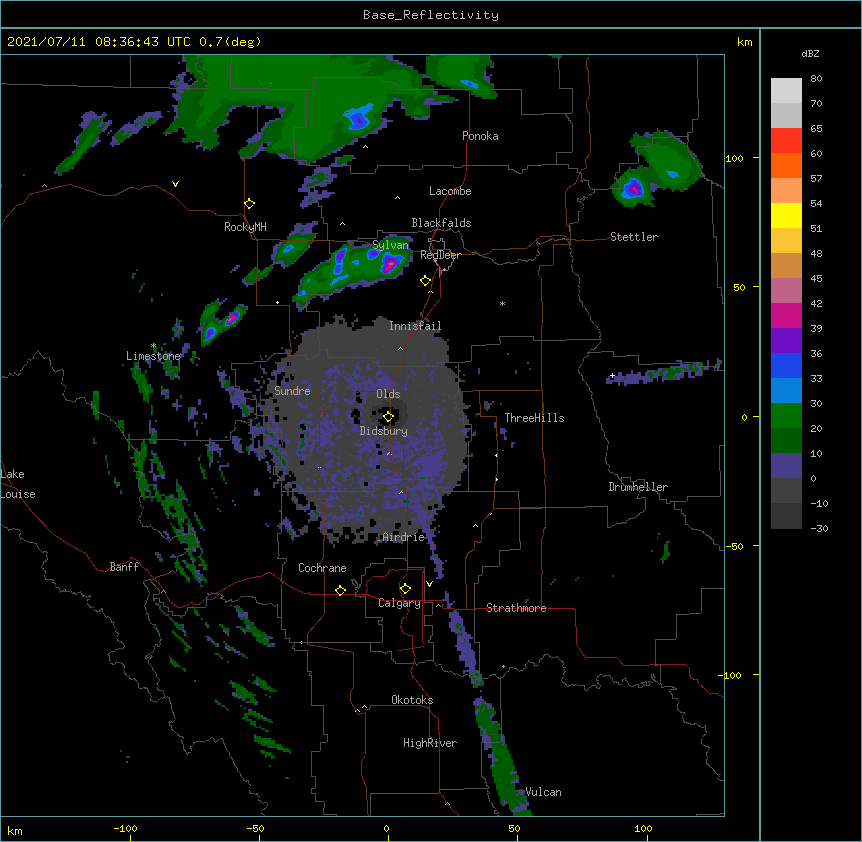The width and height of the screenshot is (862, 842).
Task: Click the yellow diamond marker below Cochrane
Action: pyautogui.click(x=340, y=590)
